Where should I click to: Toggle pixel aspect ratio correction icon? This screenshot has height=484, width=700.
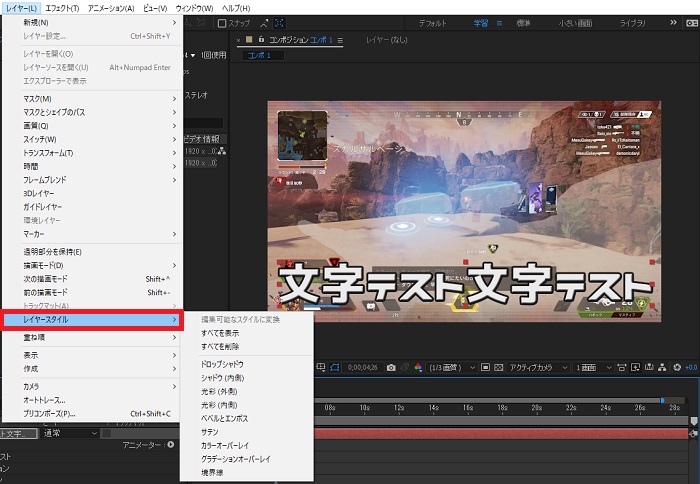[621, 367]
